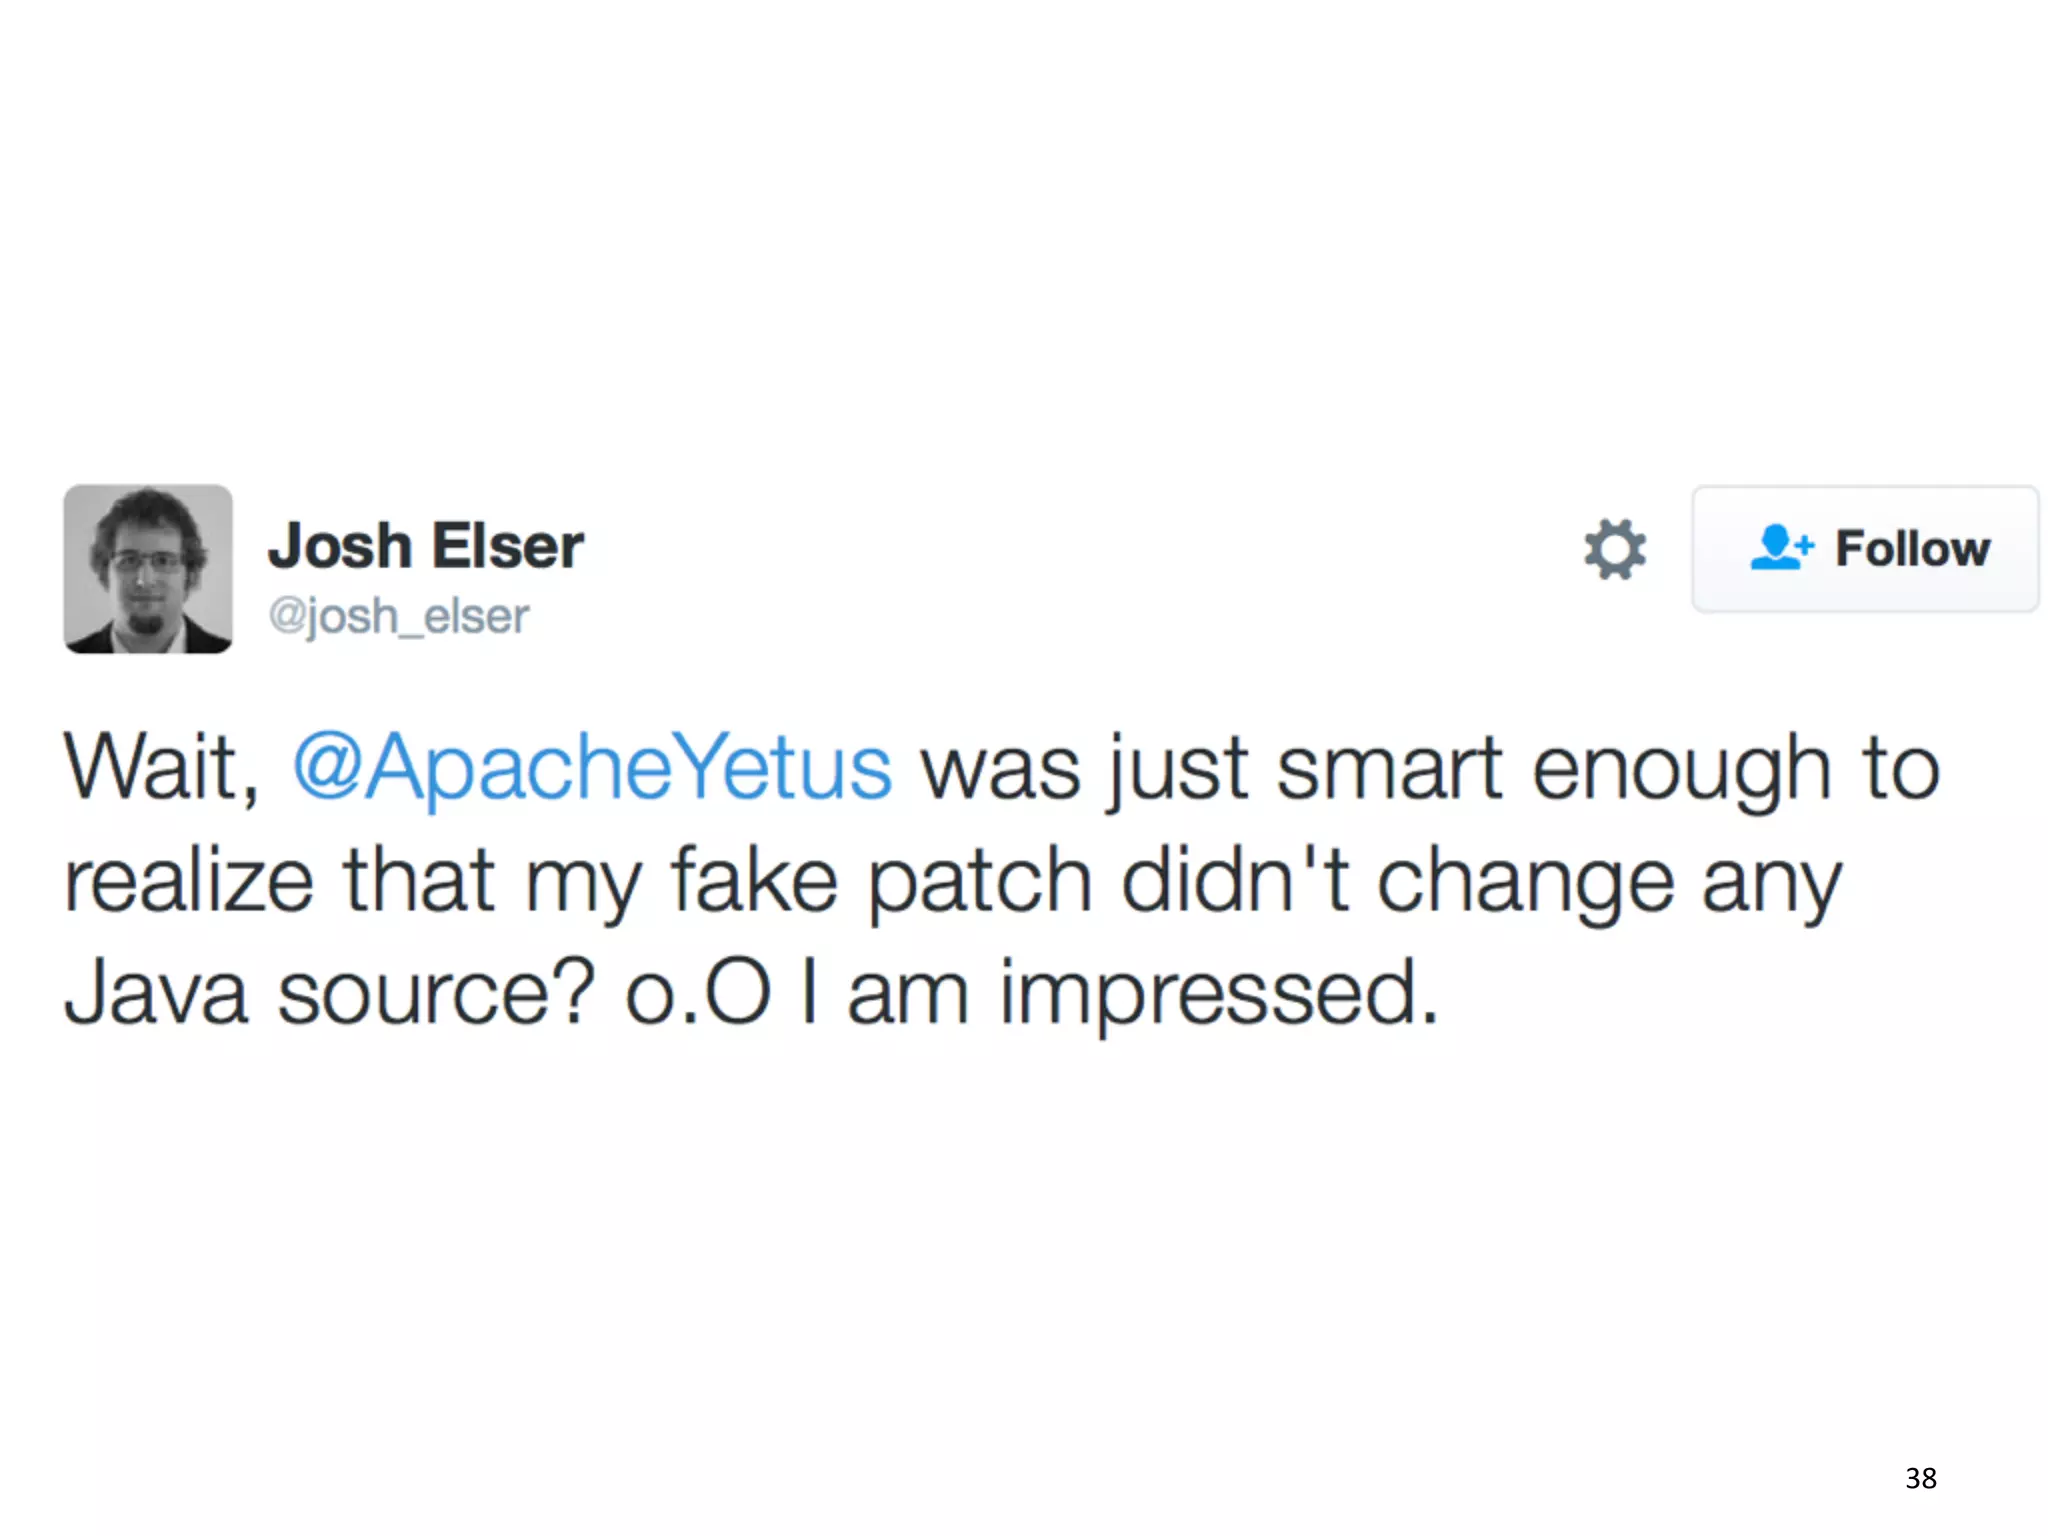Click the Josh Elser display name

tap(426, 546)
